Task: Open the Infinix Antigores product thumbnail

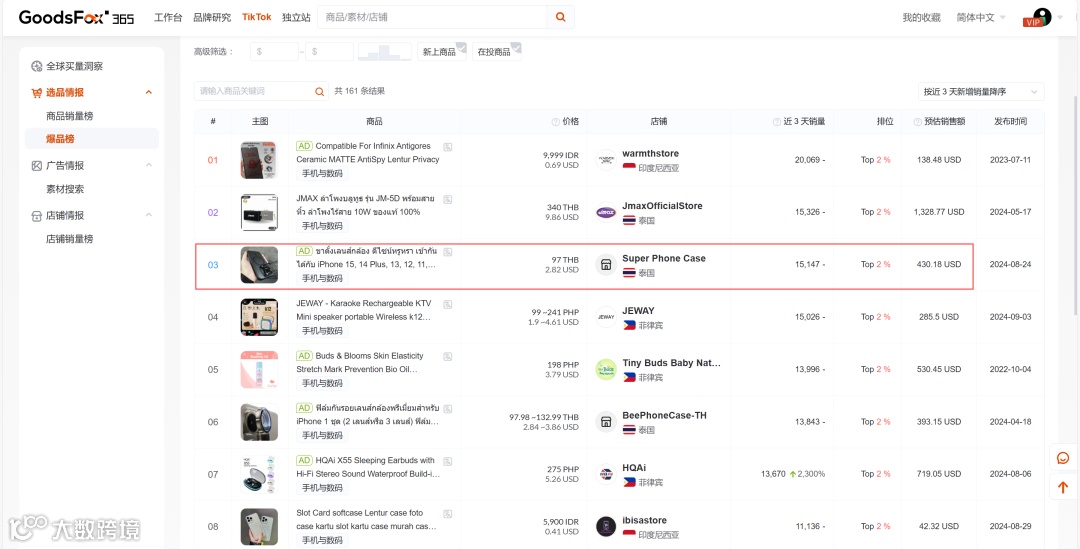Action: click(259, 160)
